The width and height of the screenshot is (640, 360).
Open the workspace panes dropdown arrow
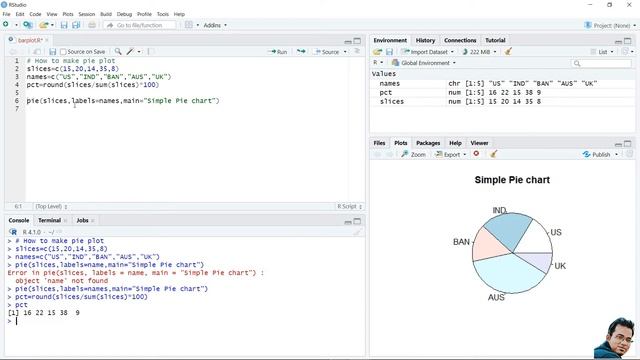pyautogui.click(x=198, y=25)
